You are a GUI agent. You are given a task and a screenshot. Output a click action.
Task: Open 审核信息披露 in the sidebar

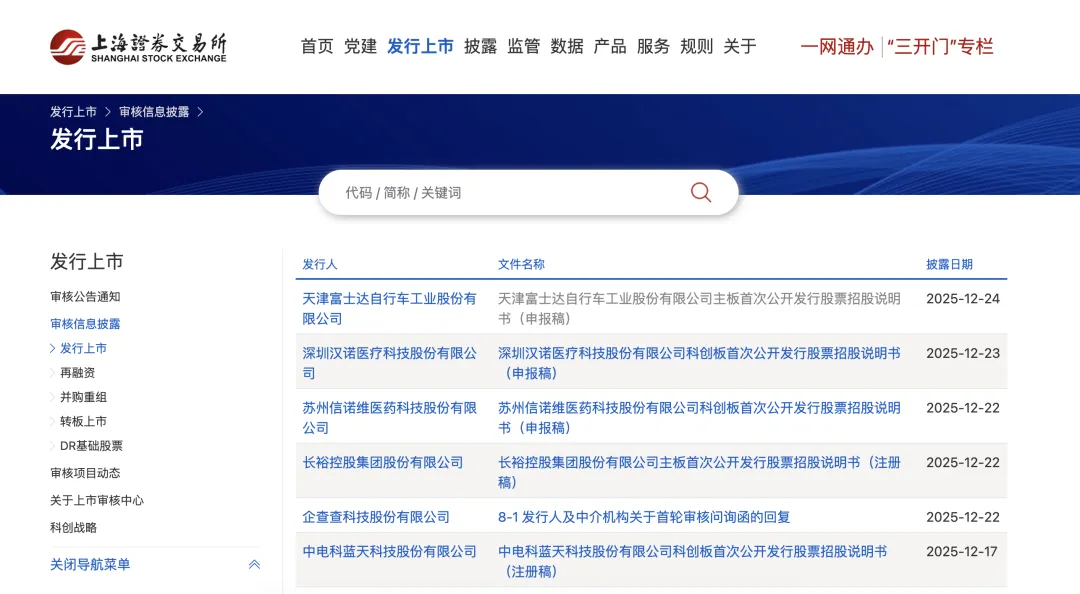click(x=85, y=323)
